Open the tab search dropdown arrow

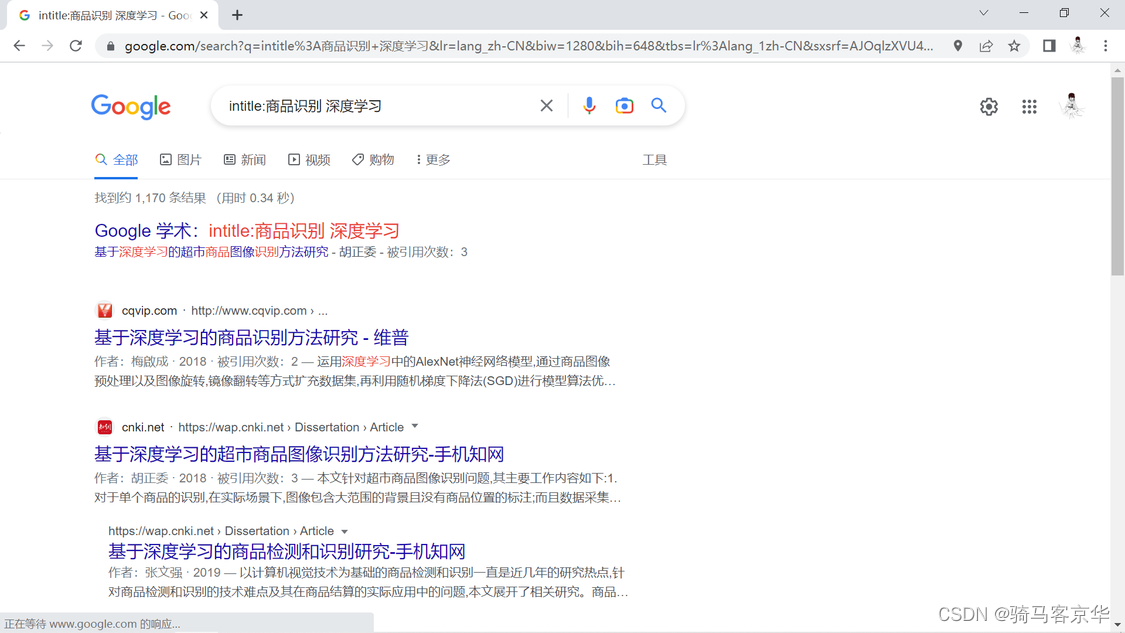pyautogui.click(x=984, y=13)
